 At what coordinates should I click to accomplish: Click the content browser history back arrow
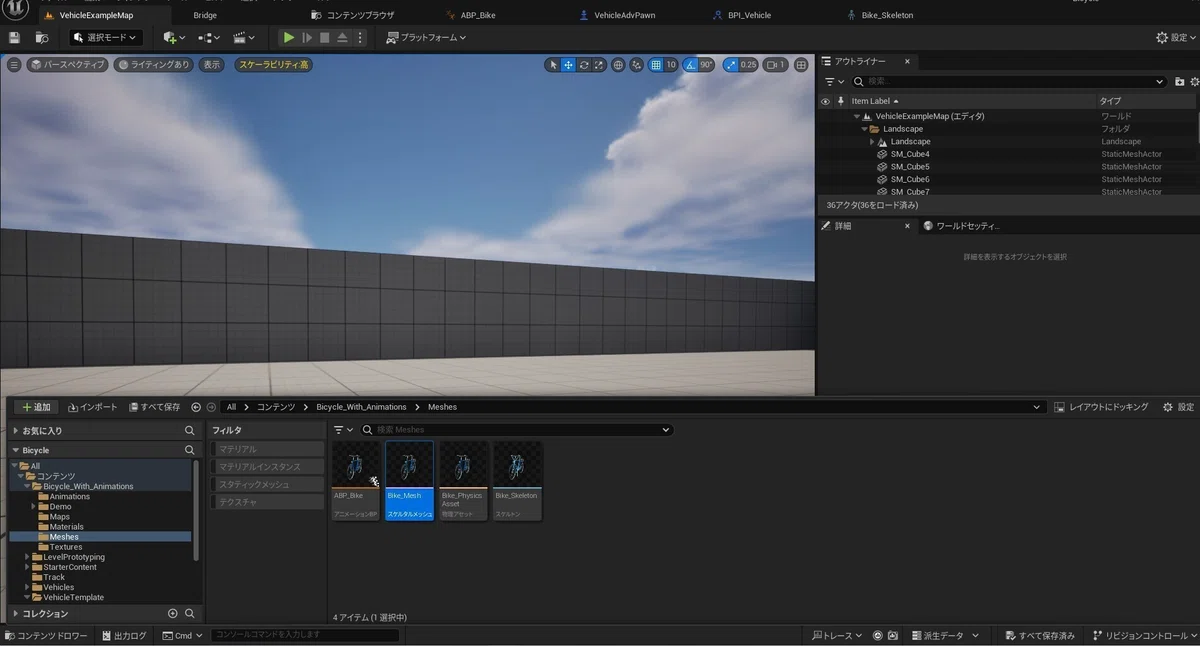point(196,407)
